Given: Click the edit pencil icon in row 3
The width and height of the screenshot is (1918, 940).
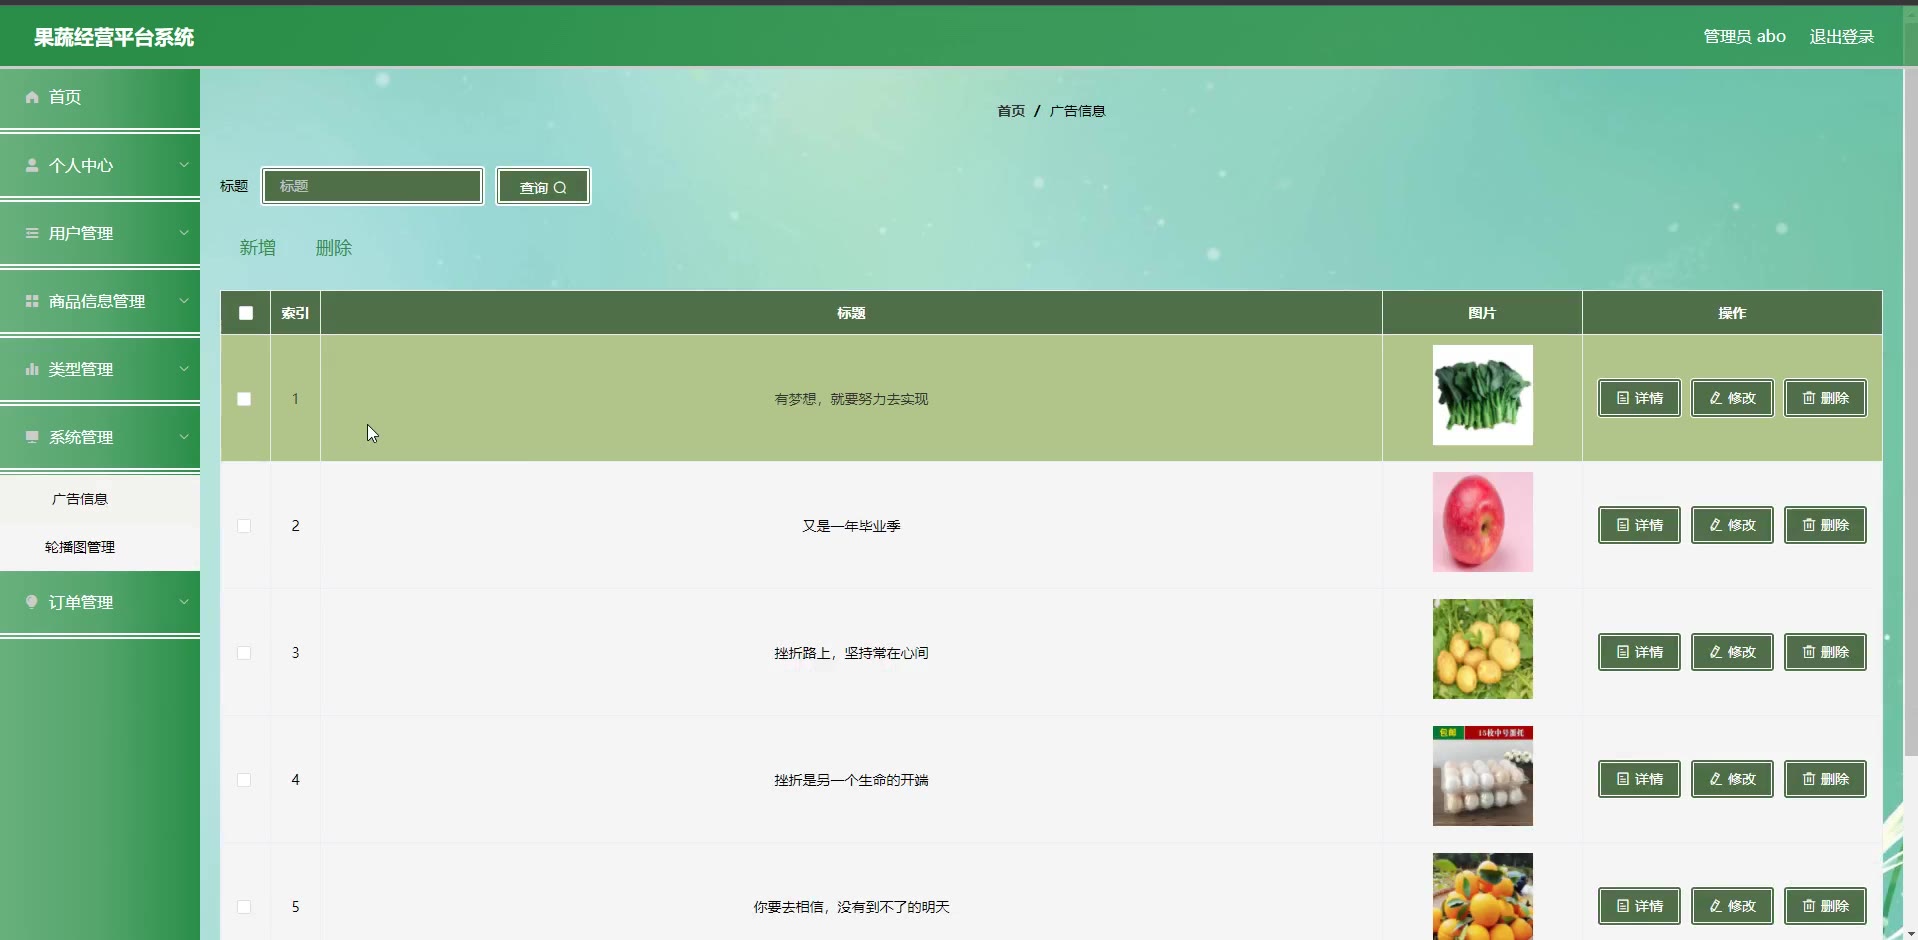Looking at the screenshot, I should coord(1716,652).
